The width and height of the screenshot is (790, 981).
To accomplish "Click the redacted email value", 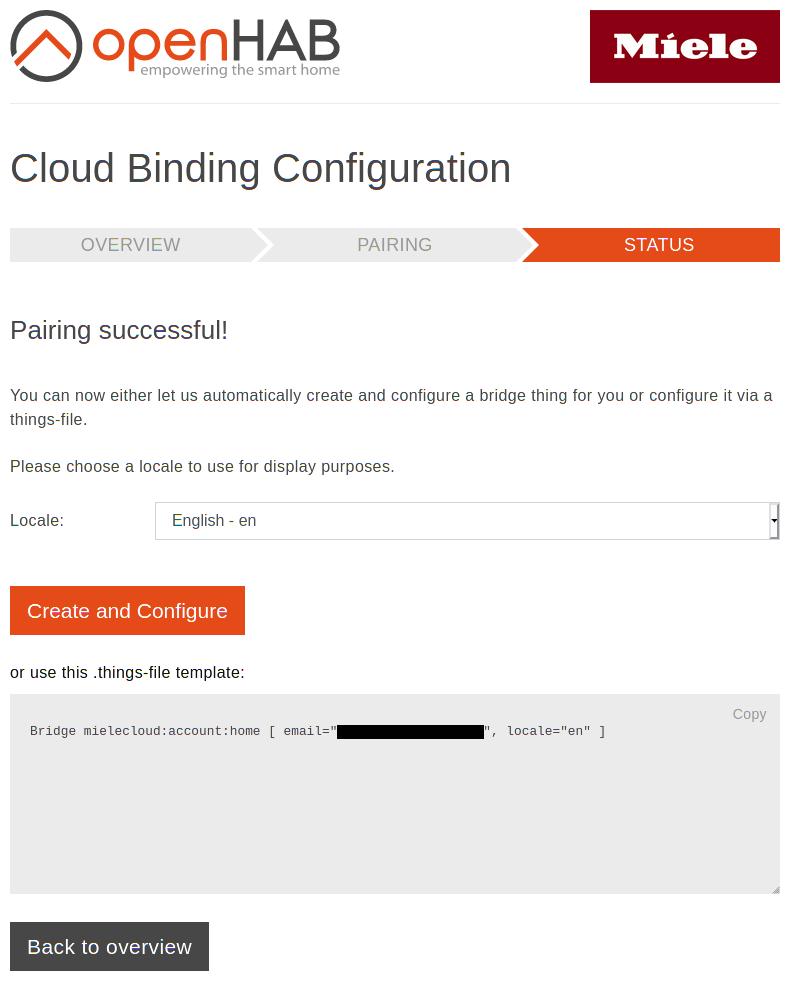I will pyautogui.click(x=410, y=731).
